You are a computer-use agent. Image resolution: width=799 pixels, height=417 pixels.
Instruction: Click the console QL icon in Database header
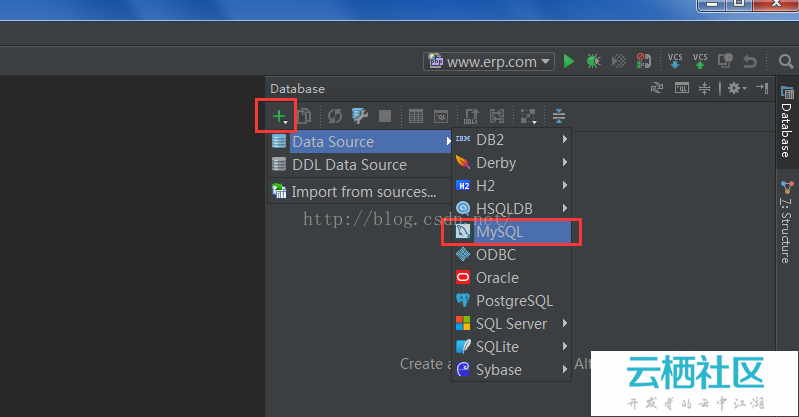681,88
